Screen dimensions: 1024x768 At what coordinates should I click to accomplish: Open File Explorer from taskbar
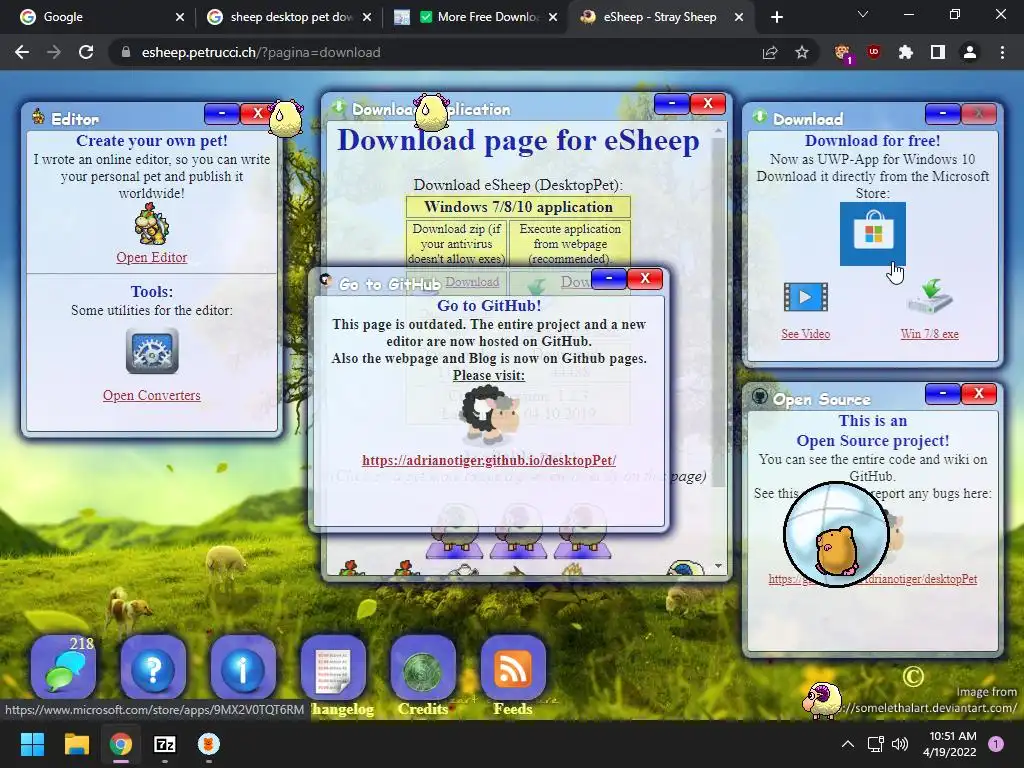click(76, 744)
